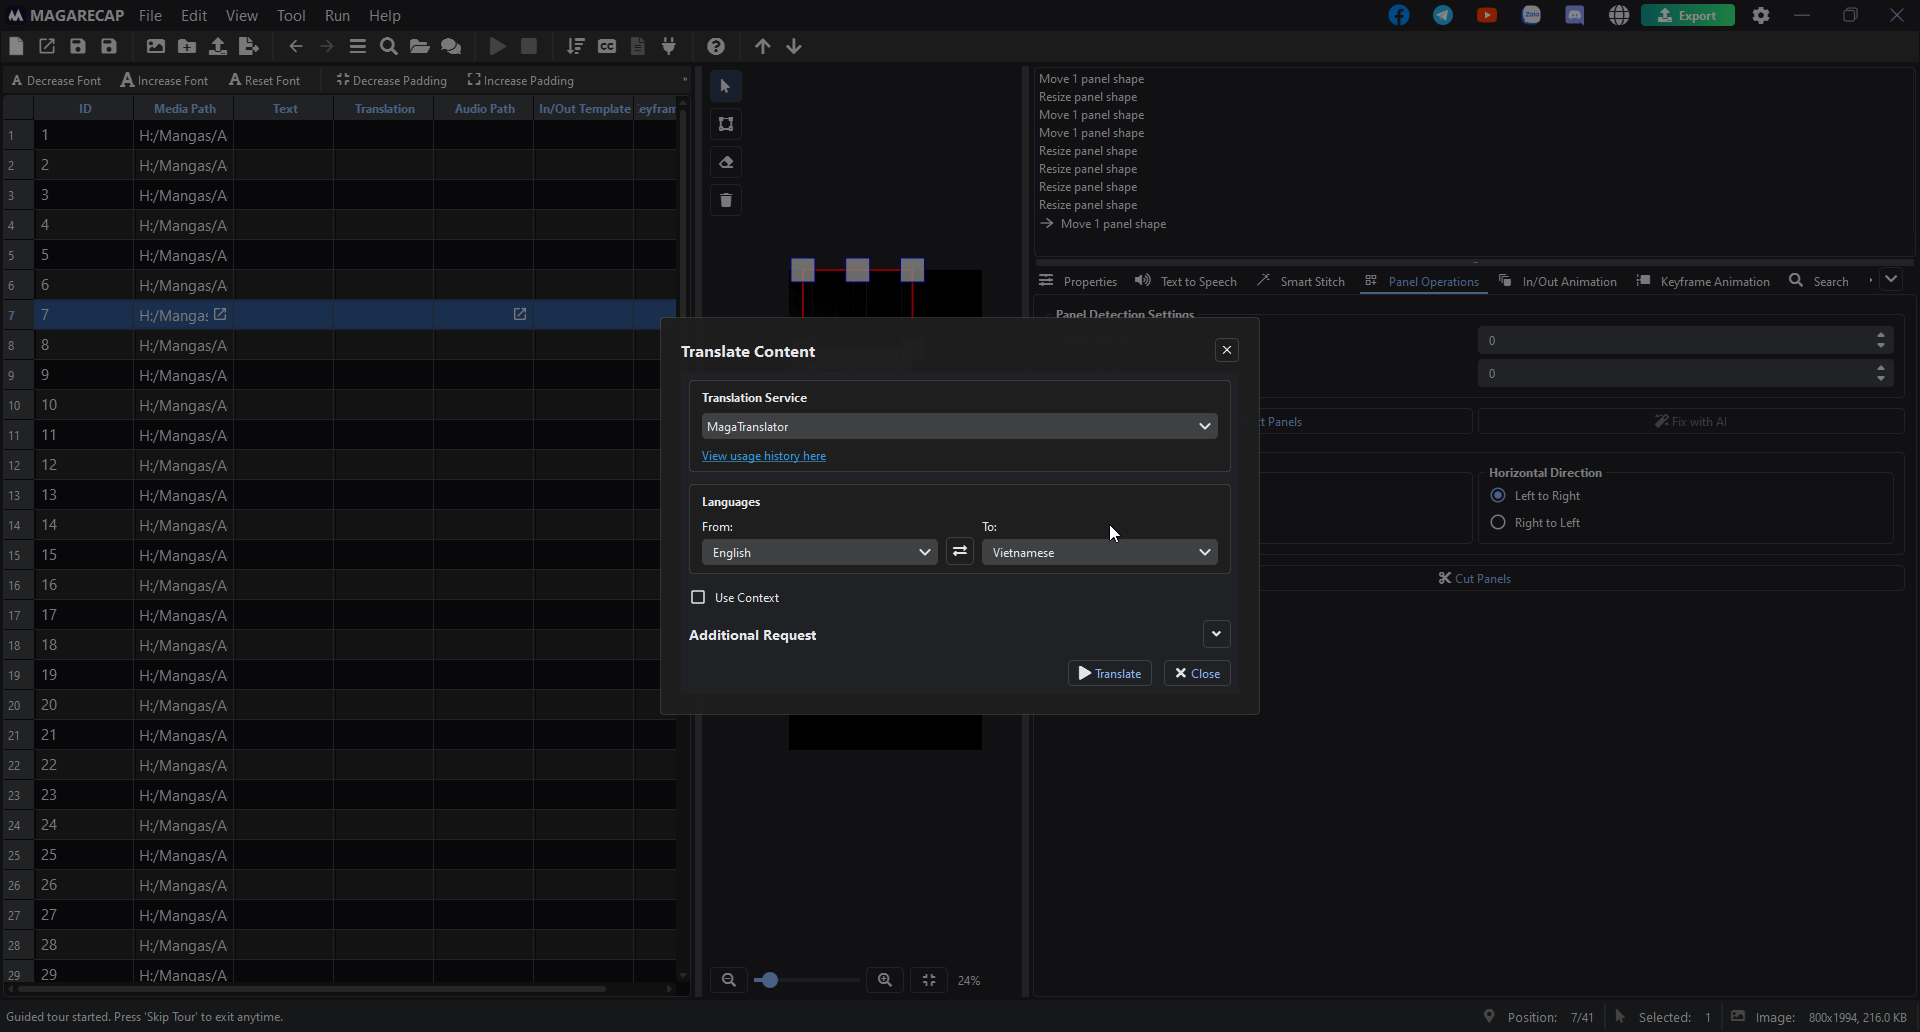This screenshot has width=1920, height=1032.
Task: Switch to the Keyframe Animation tab
Action: coord(1703,281)
